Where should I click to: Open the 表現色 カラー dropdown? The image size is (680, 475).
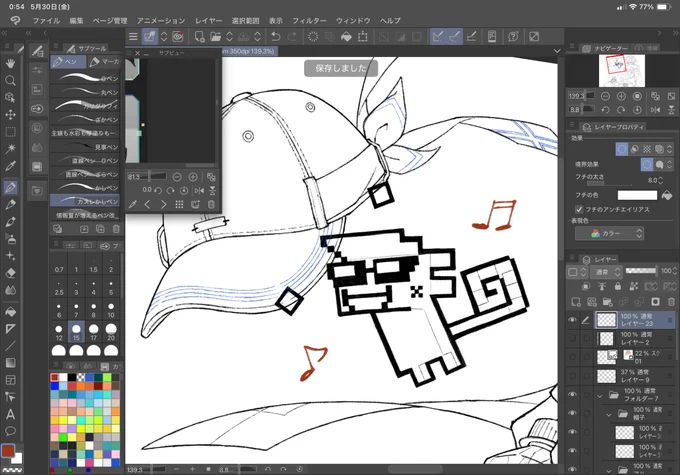pos(609,233)
